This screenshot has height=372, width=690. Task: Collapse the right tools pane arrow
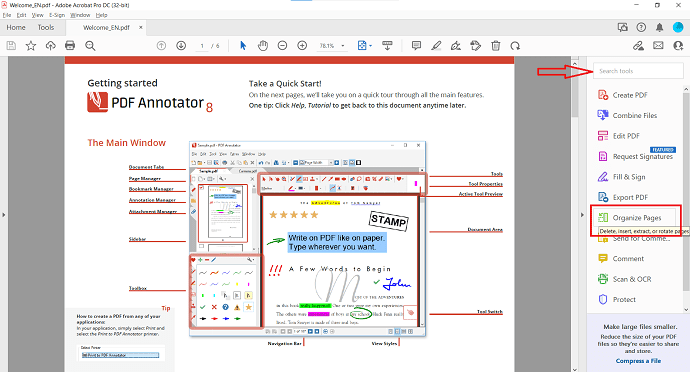(582, 215)
